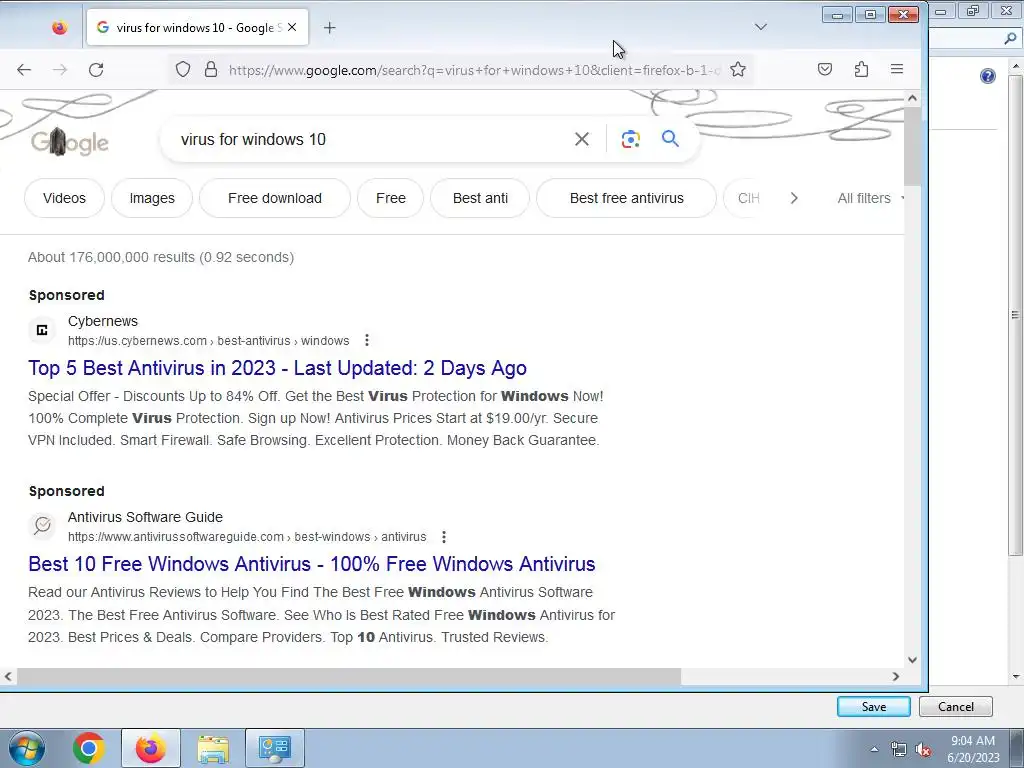Click the antivirussoftwareguide.com url text
Image resolution: width=1024 pixels, height=768 pixels.
click(247, 537)
